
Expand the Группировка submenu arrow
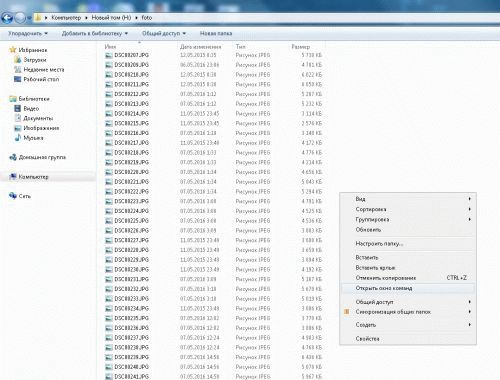coord(469,219)
